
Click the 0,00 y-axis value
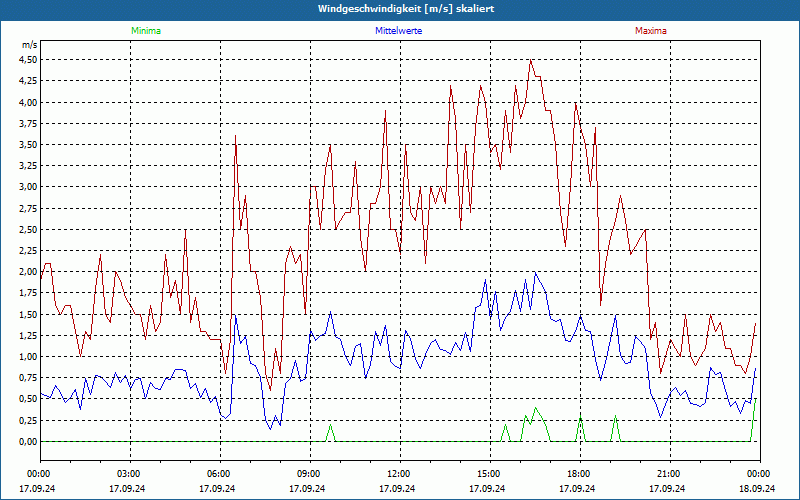point(28,441)
